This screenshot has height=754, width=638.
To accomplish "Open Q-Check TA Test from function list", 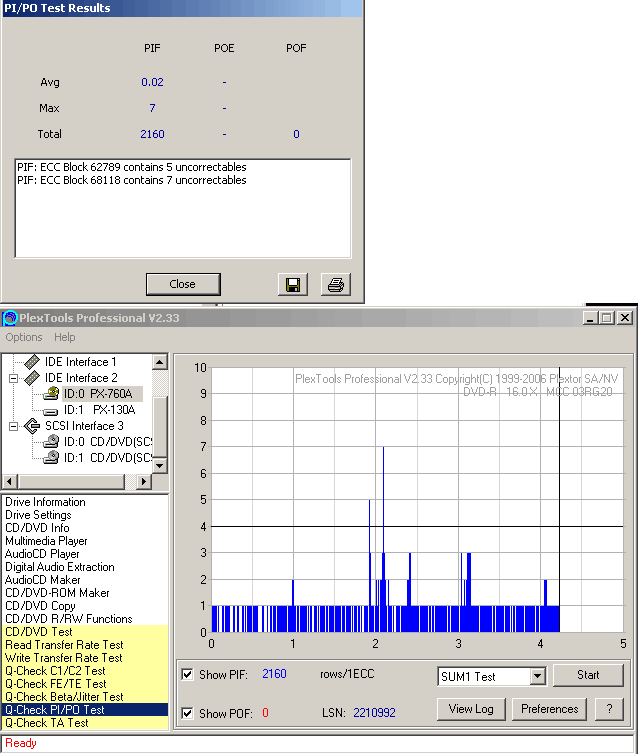I will click(x=45, y=723).
